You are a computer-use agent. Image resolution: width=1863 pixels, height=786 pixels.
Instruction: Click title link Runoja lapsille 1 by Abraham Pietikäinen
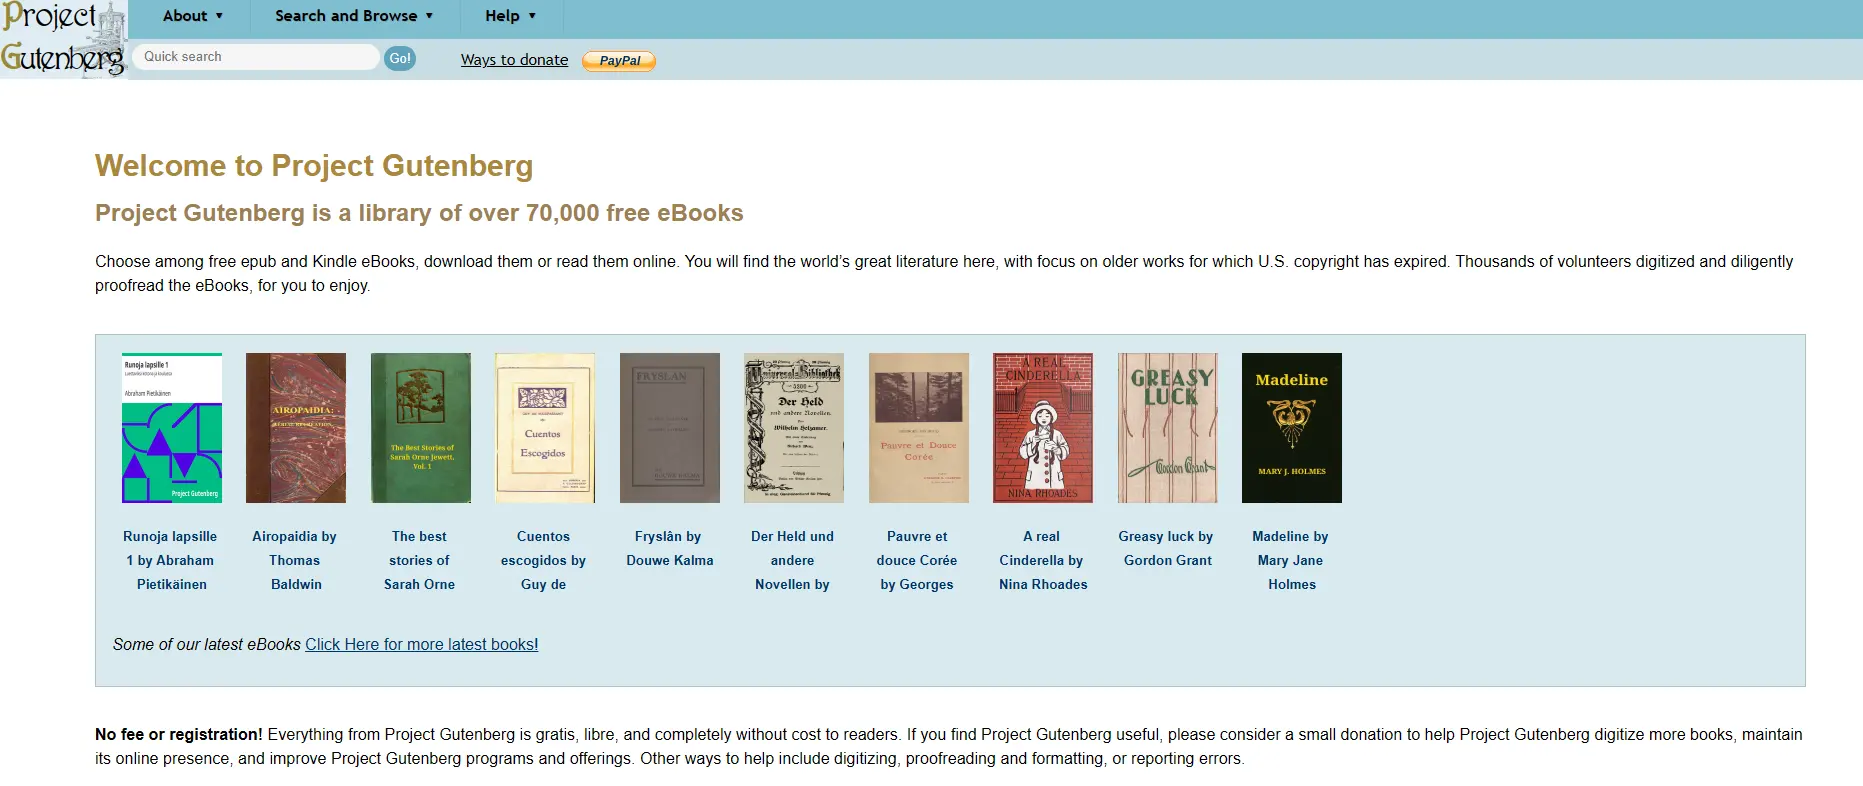point(171,561)
